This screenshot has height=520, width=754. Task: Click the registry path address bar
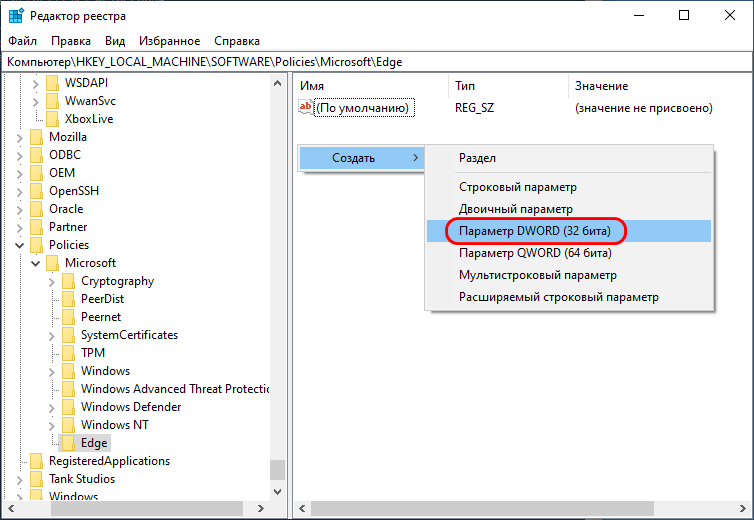click(x=377, y=62)
